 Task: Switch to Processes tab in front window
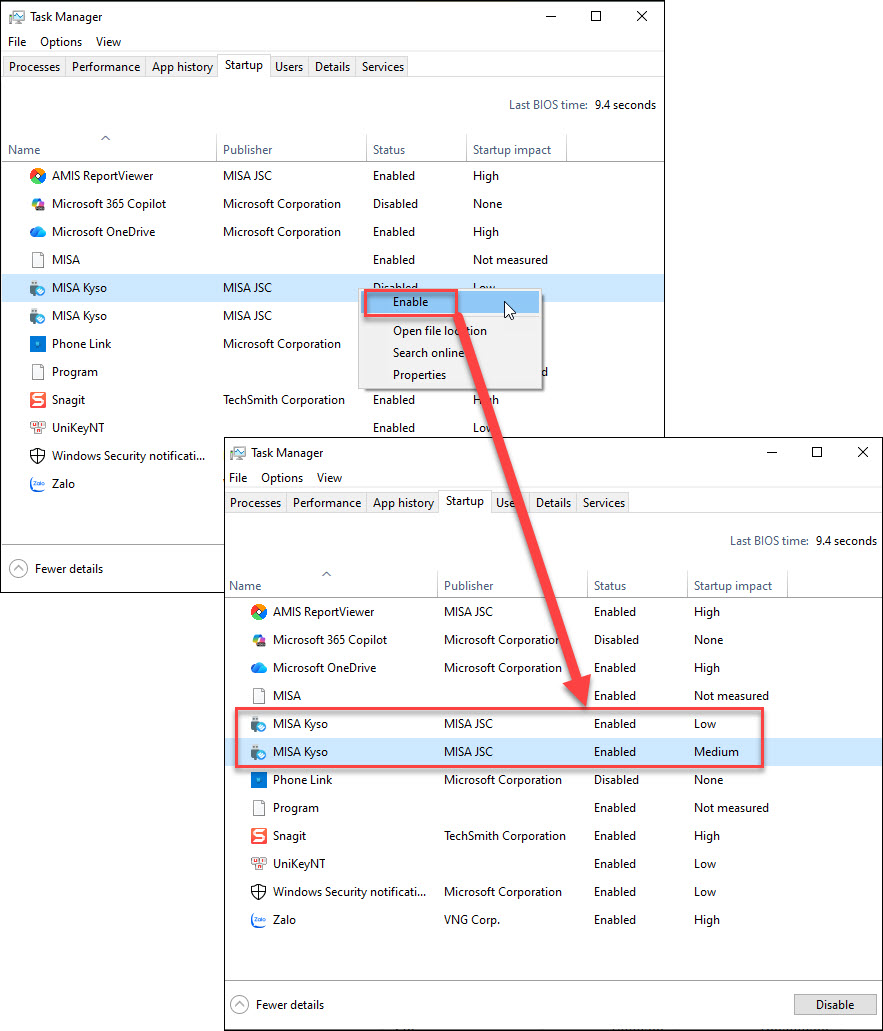coord(256,503)
